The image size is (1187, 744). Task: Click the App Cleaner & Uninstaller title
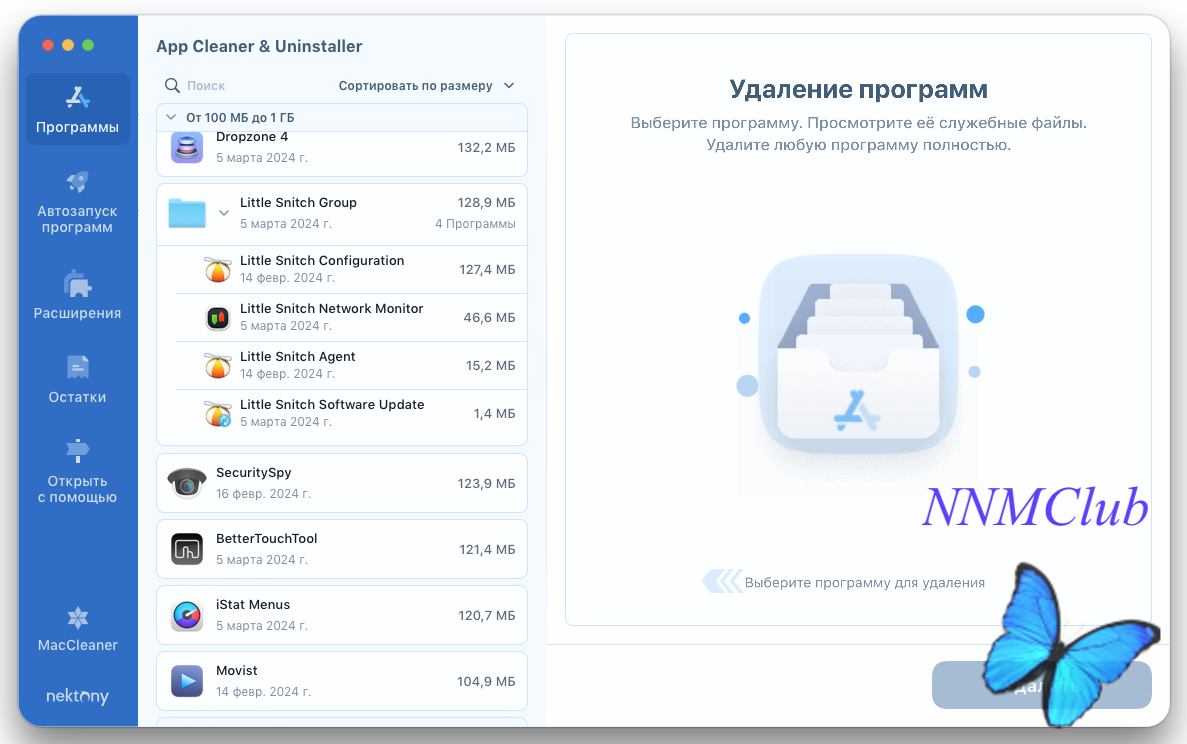(259, 46)
